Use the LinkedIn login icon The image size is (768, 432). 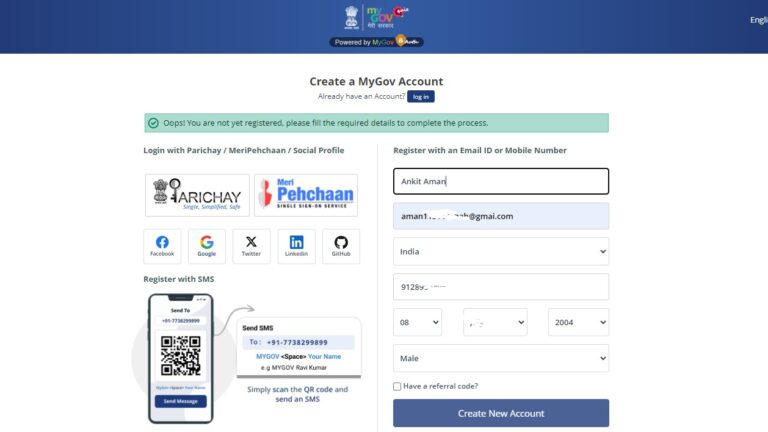pos(296,246)
